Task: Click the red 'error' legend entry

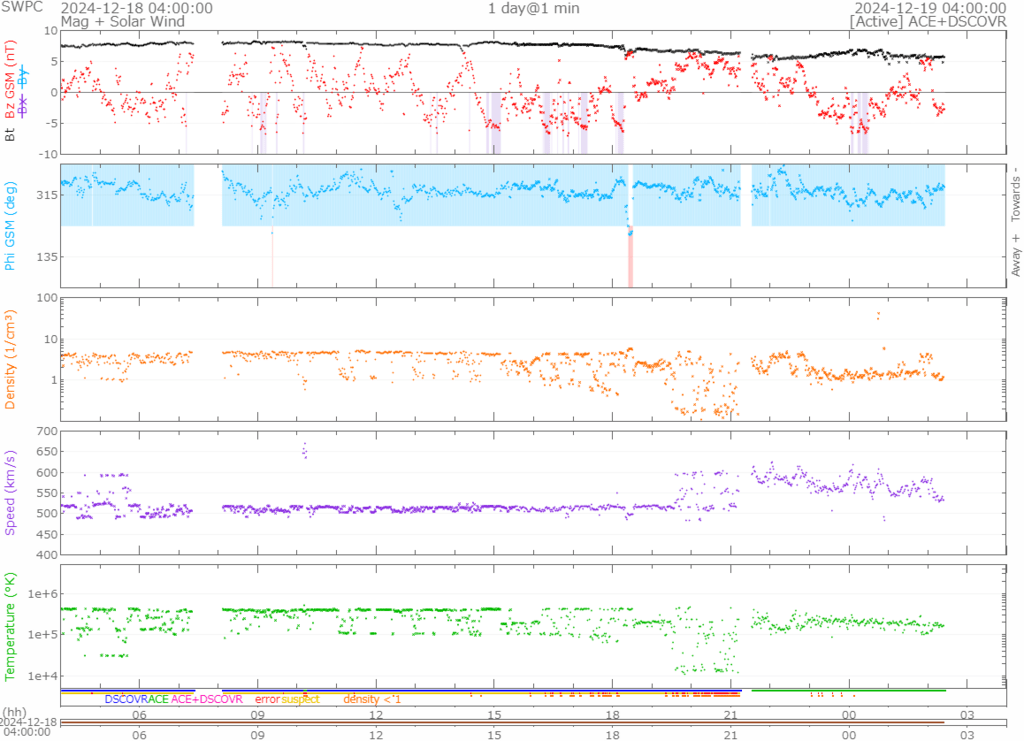Action: [267, 699]
